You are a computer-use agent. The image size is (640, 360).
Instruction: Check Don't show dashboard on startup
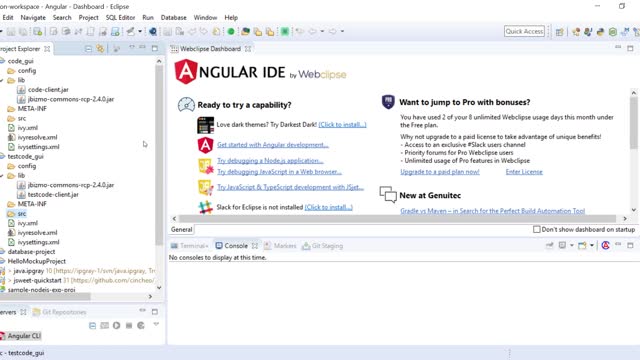click(537, 229)
